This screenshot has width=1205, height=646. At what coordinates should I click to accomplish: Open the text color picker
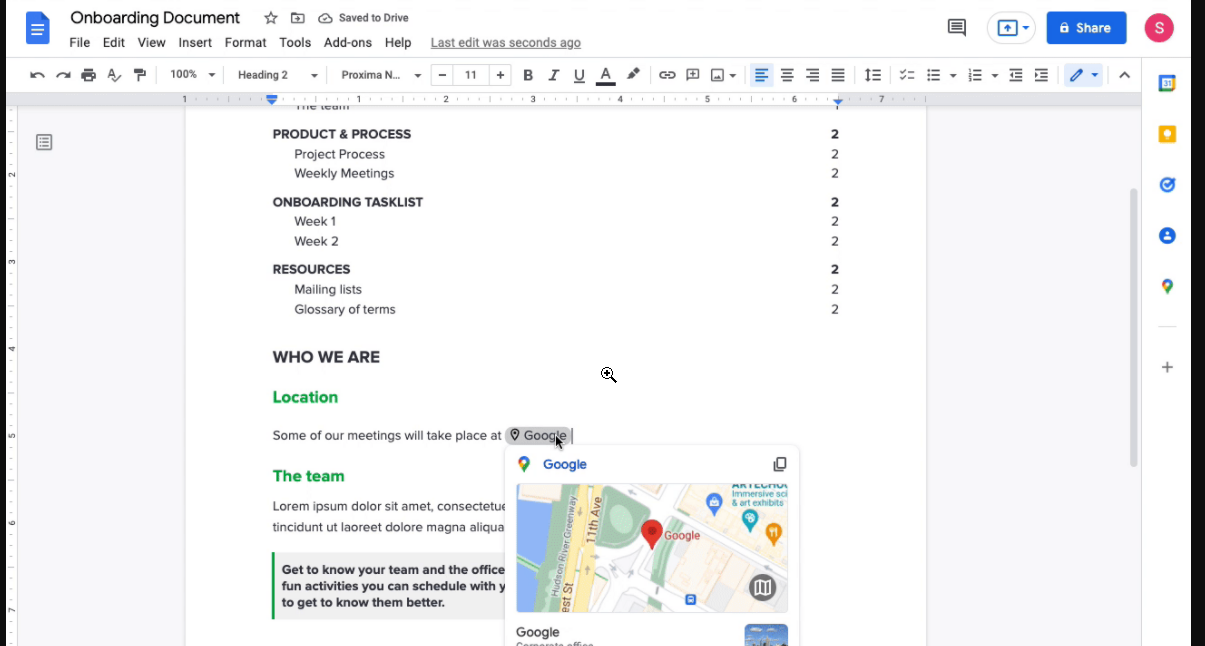[x=605, y=75]
